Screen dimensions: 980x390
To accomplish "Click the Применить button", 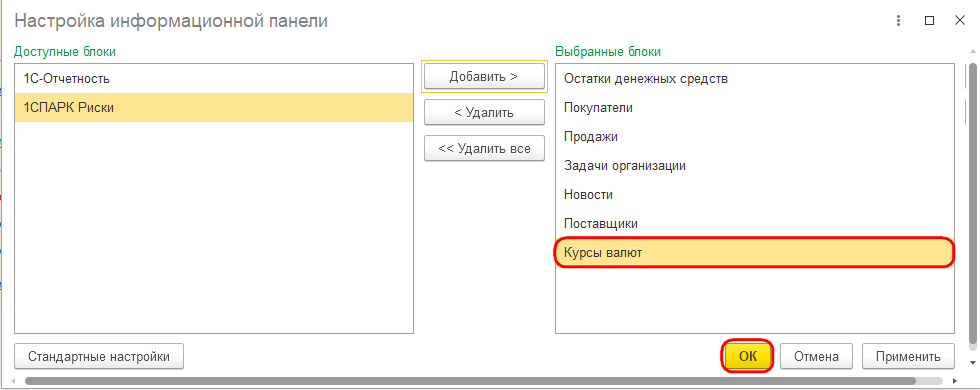I will point(908,357).
